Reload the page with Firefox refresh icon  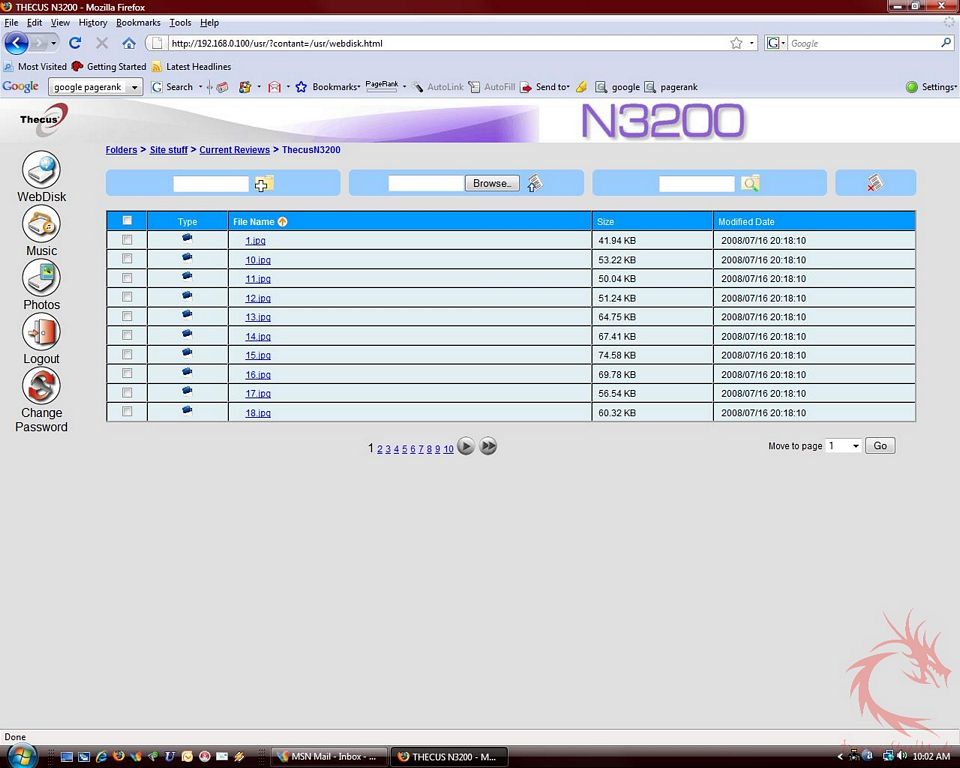(75, 43)
